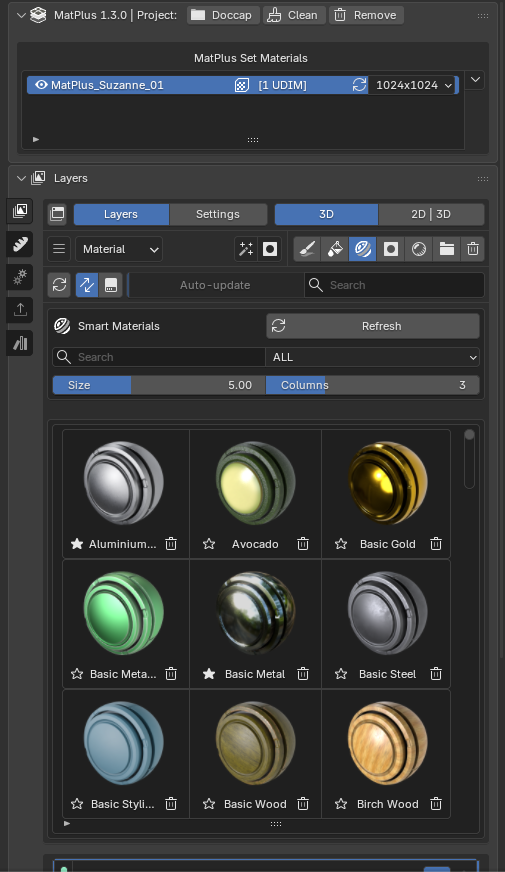Select the paint brush layer tool
Viewport: 505px width, 872px height.
tap(307, 249)
